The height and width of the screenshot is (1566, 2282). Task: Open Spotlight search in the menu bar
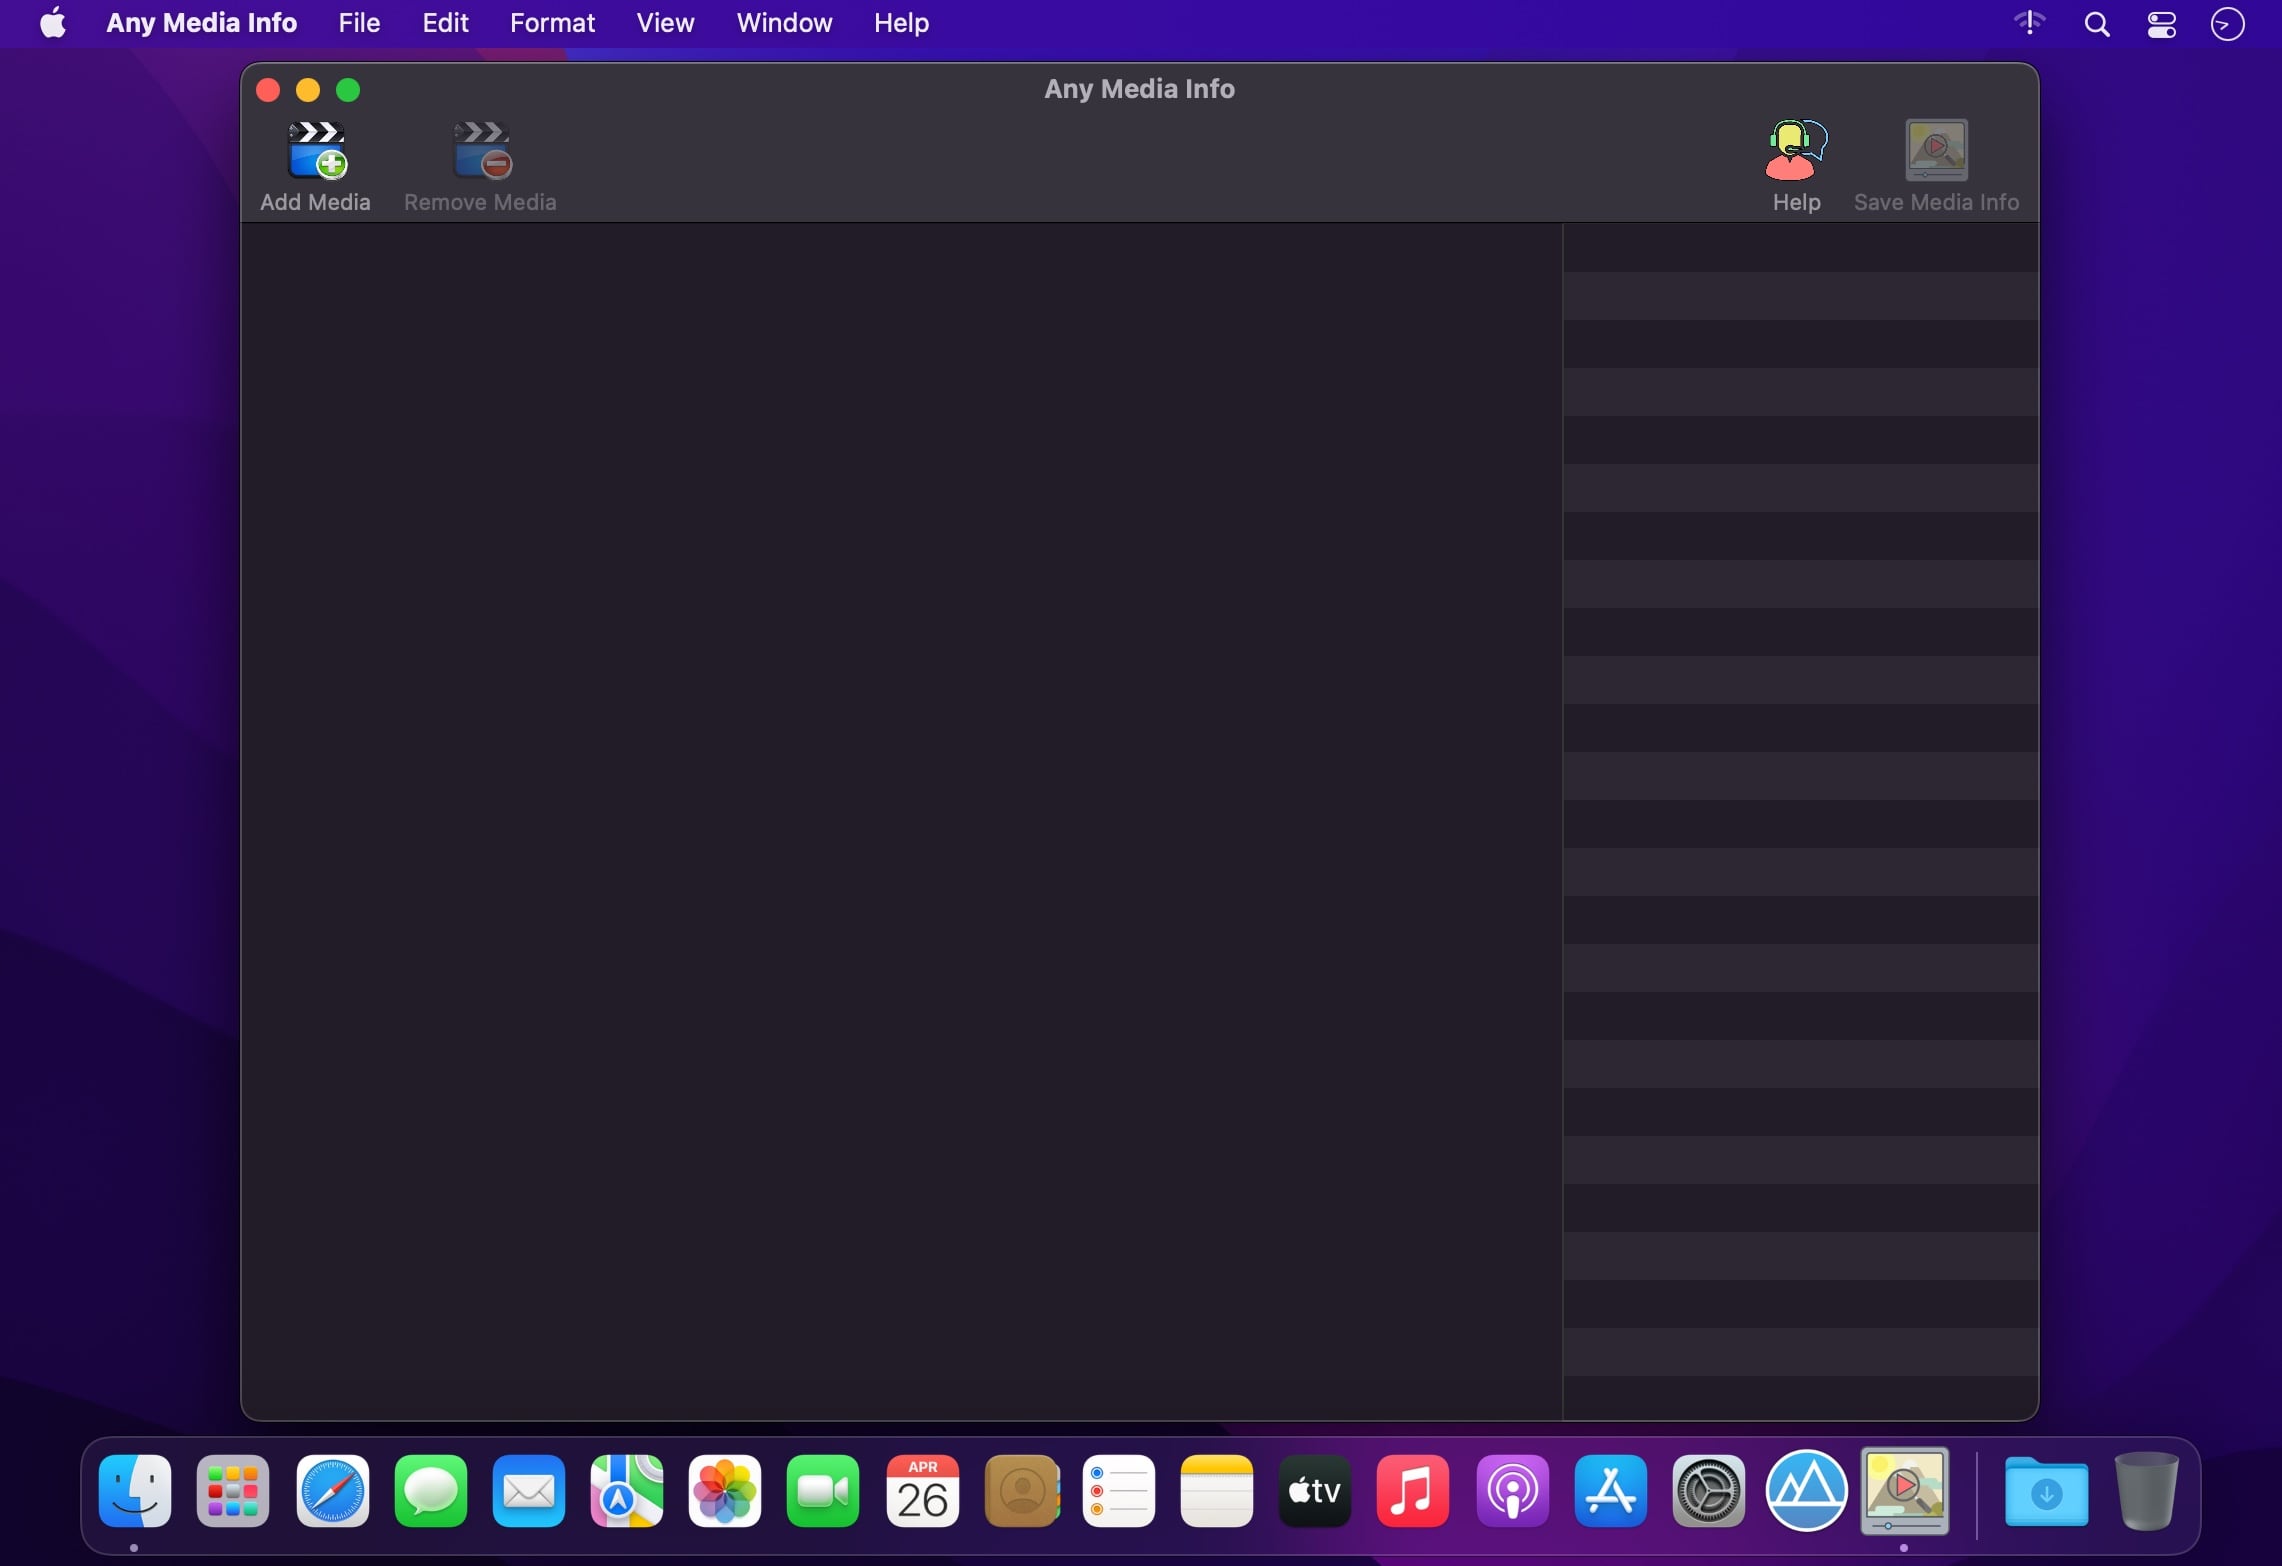(x=2097, y=24)
